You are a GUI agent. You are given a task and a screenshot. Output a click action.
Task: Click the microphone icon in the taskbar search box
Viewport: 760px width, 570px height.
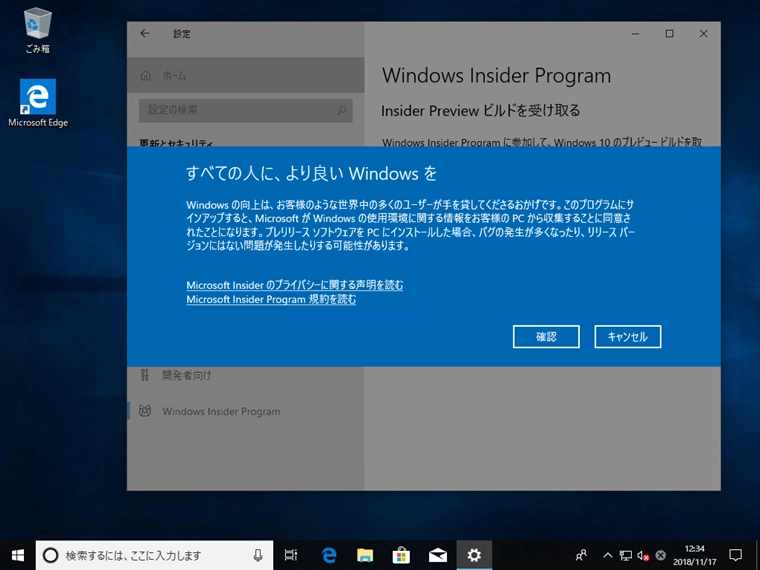point(258,555)
